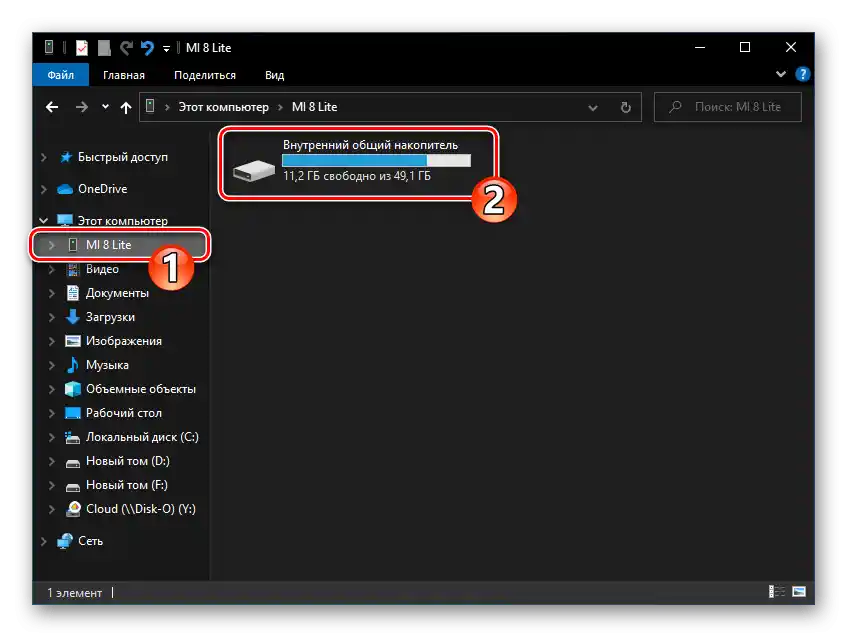
Task: Open the Внутренний общий накопитель storage
Action: click(x=357, y=163)
